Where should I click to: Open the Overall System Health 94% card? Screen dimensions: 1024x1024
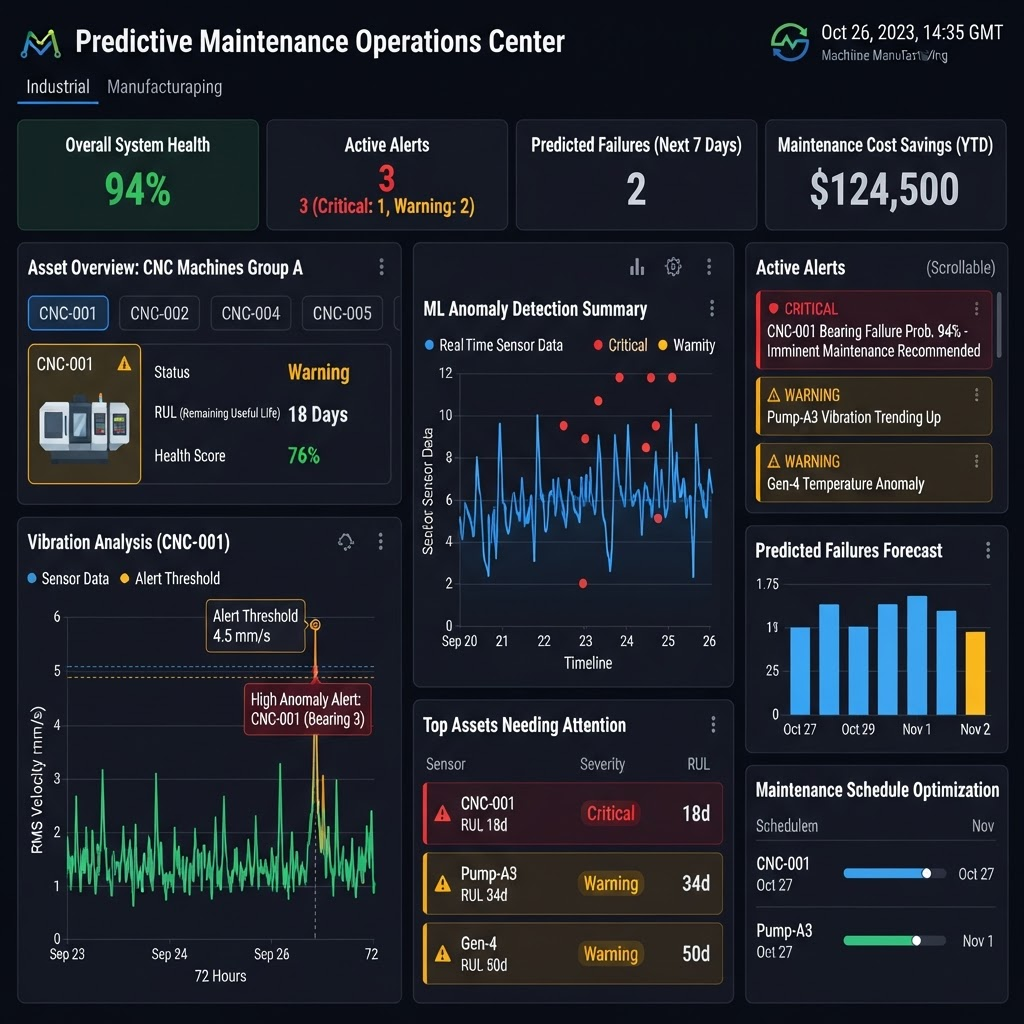click(138, 174)
